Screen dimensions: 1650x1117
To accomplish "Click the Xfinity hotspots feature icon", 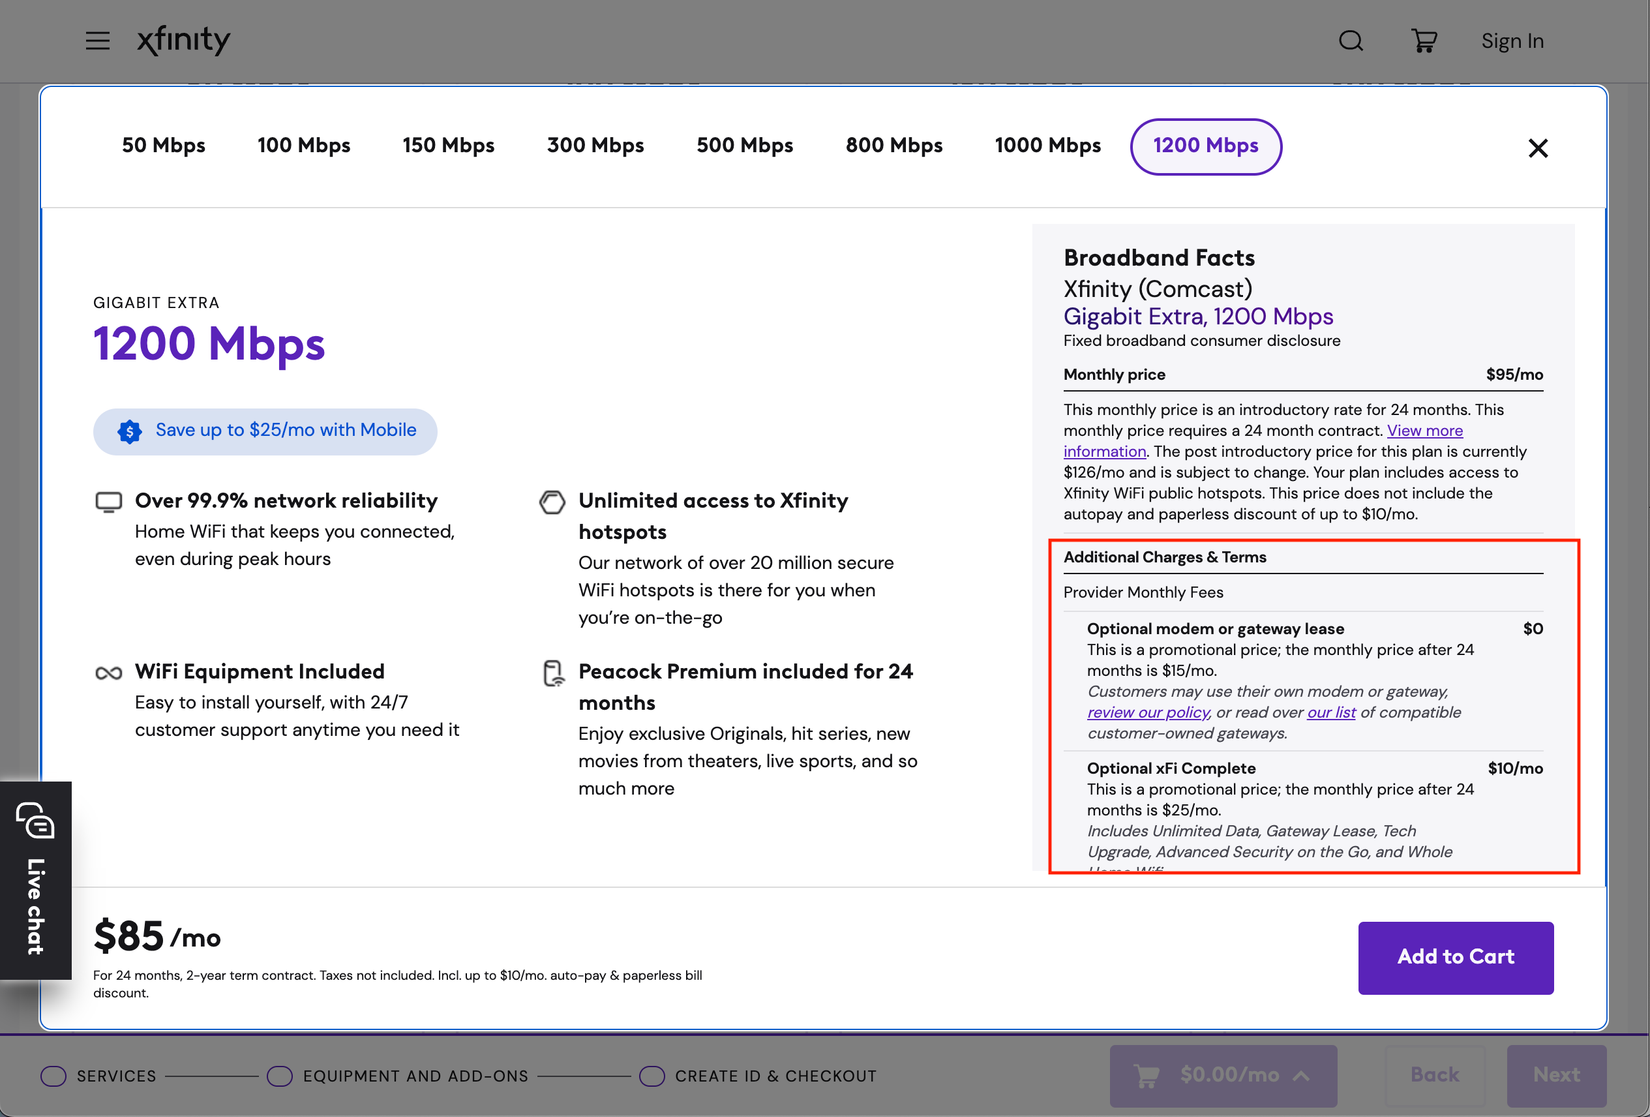I will point(552,502).
